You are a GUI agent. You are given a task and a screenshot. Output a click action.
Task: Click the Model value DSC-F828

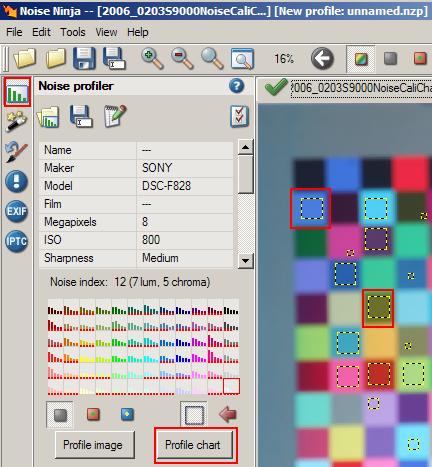tap(185, 186)
